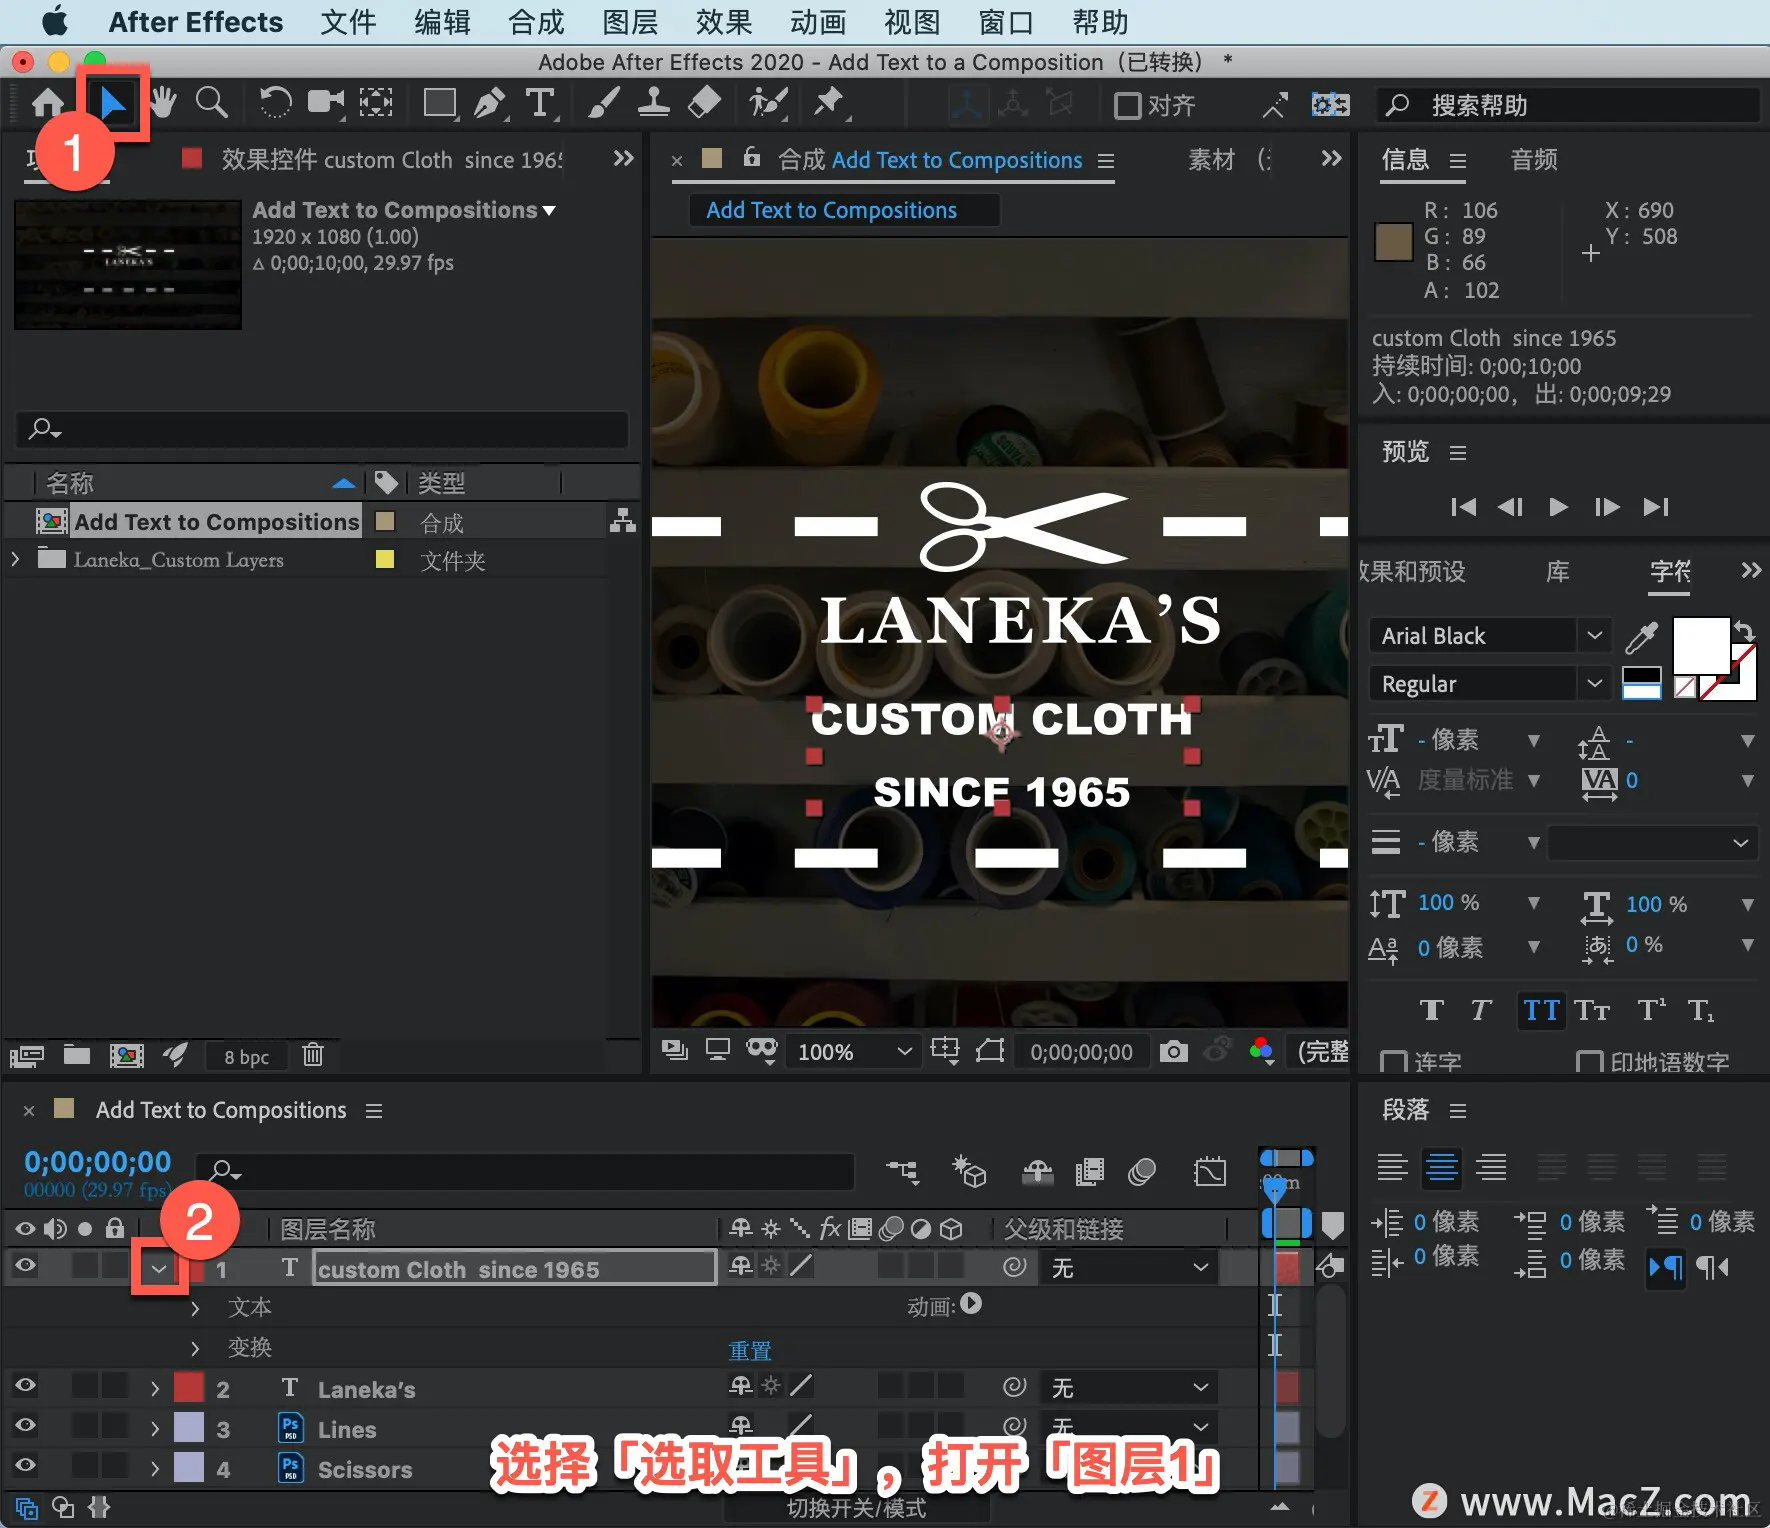Screen dimensions: 1770x1528
Task: Select the Rectangle shape tool
Action: 440,103
